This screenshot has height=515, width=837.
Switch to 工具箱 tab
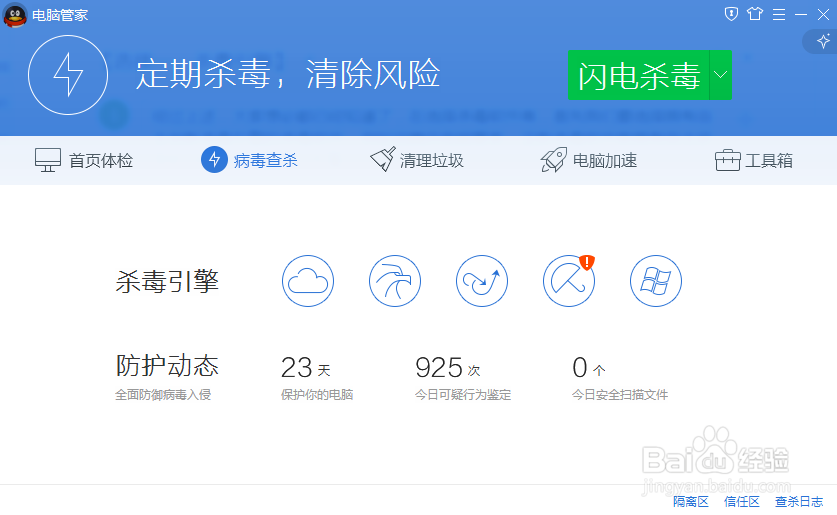pos(754,160)
